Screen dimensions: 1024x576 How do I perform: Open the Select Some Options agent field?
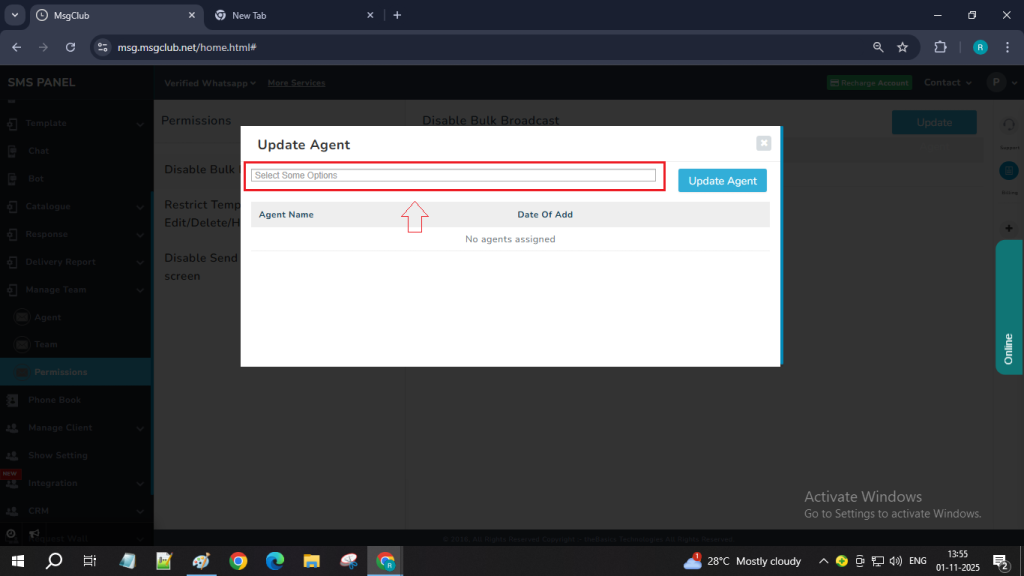(453, 175)
